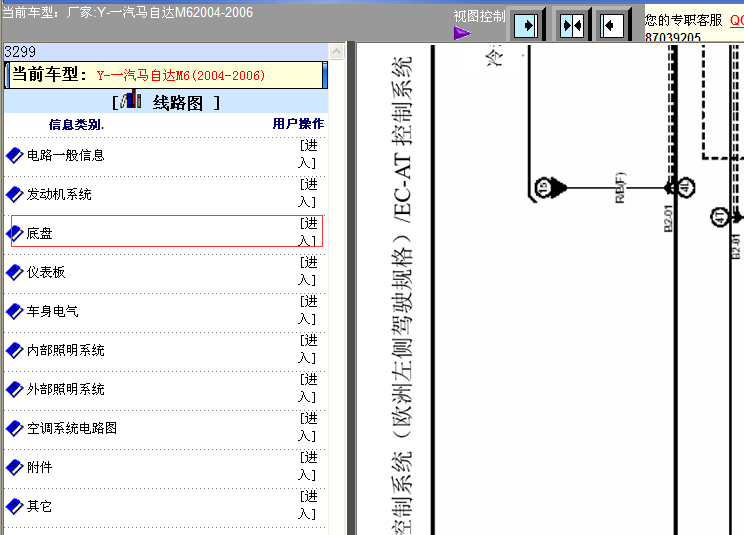Select the 电路一般信息 category text
This screenshot has width=744, height=535.
(x=65, y=155)
